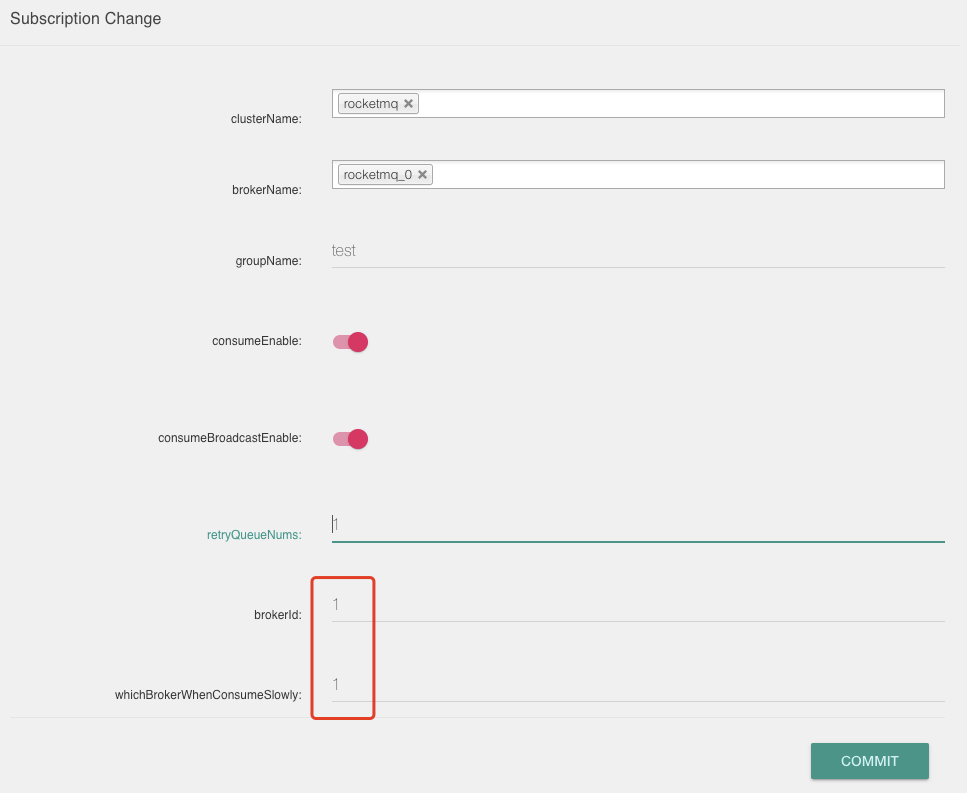Click the groupName field containing test
Image resolution: width=967 pixels, height=793 pixels.
638,251
